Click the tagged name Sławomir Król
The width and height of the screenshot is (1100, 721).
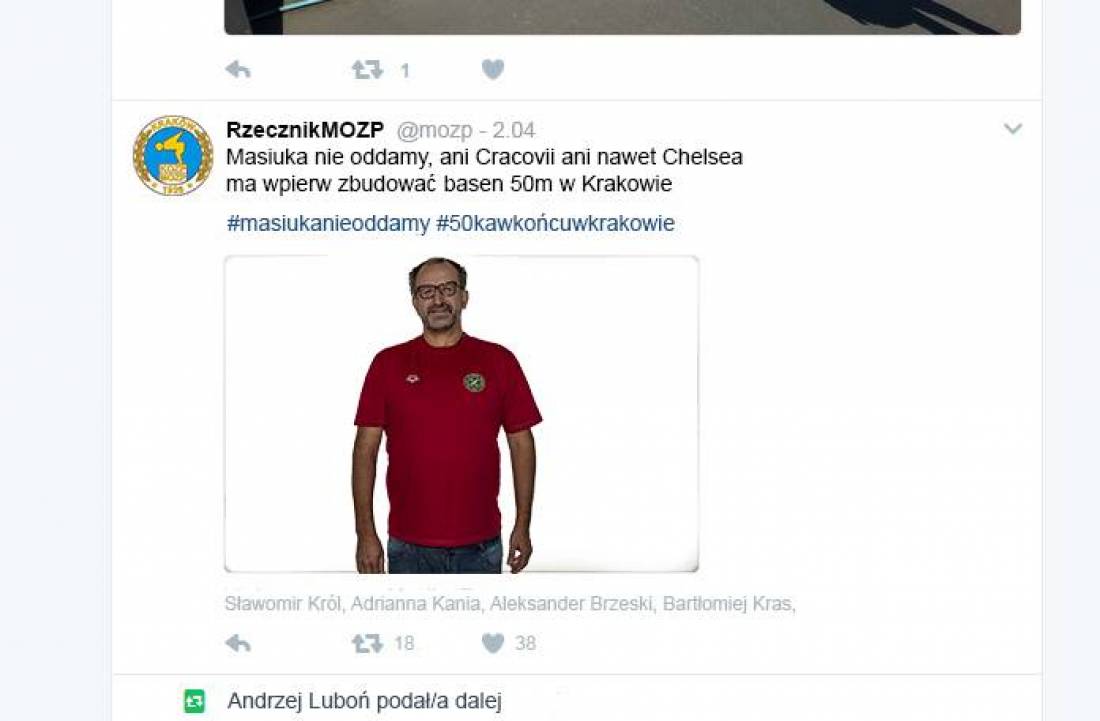point(282,604)
